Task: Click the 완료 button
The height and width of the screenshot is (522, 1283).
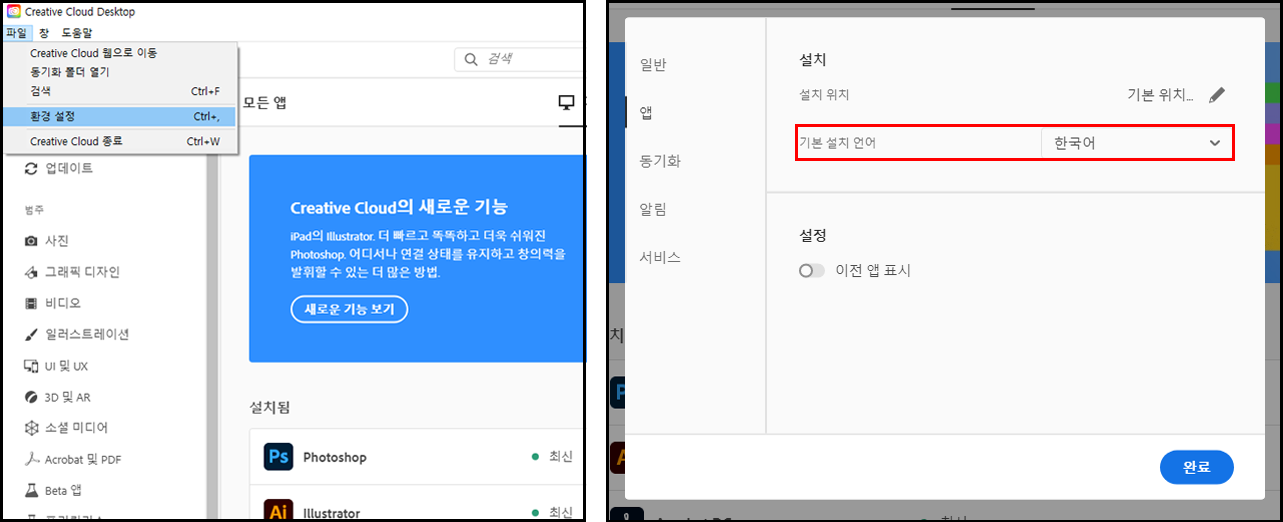Action: pos(1197,467)
